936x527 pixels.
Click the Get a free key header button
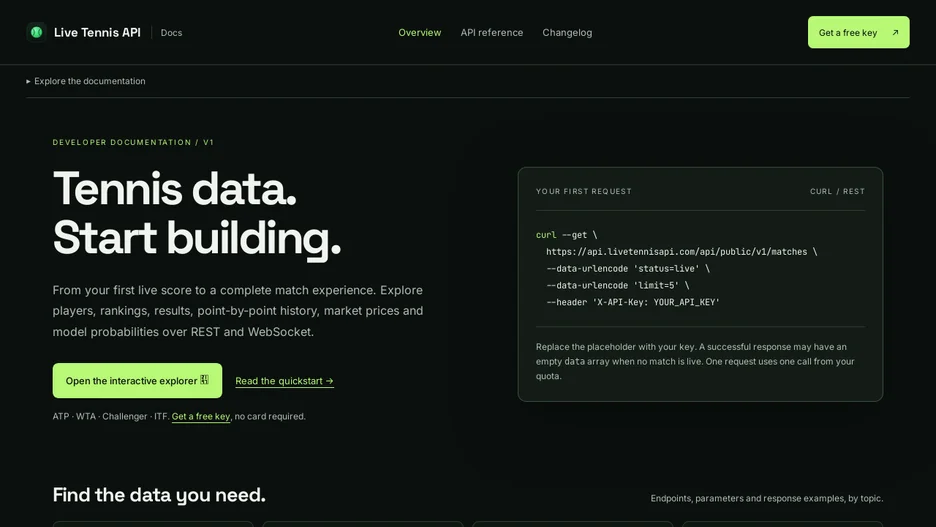858,32
